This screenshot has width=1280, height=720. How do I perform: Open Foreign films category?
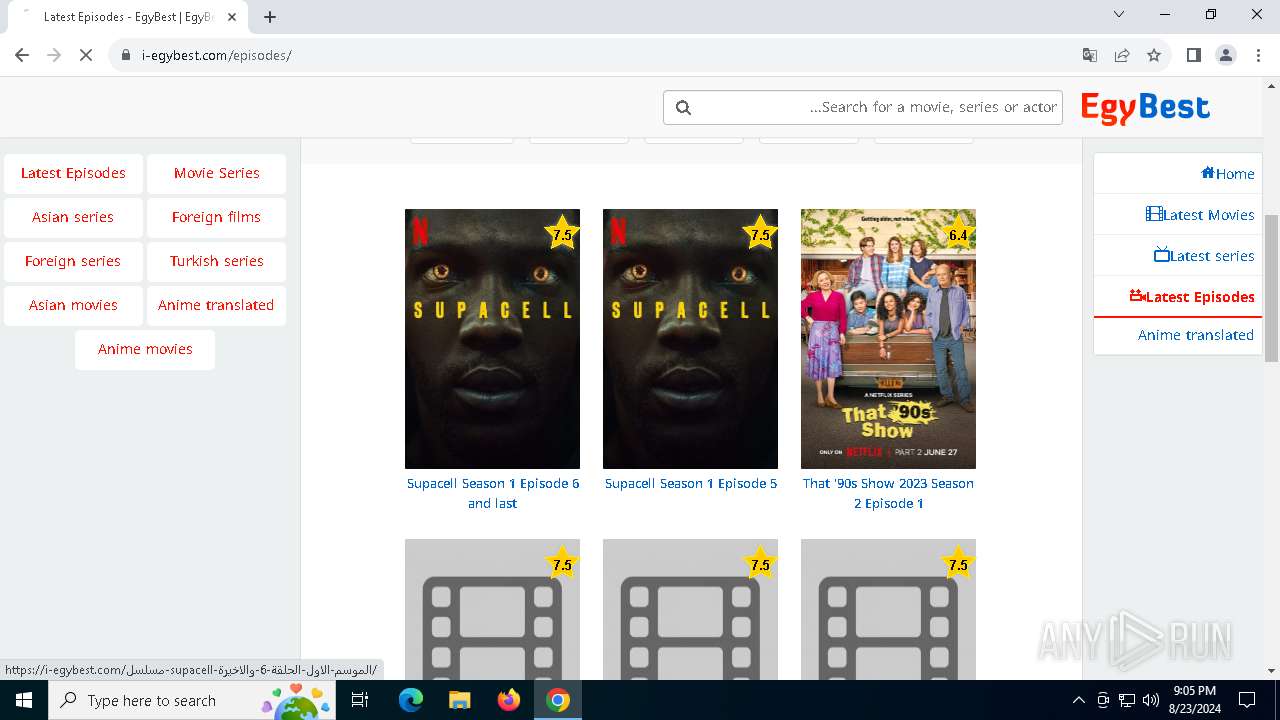216,217
